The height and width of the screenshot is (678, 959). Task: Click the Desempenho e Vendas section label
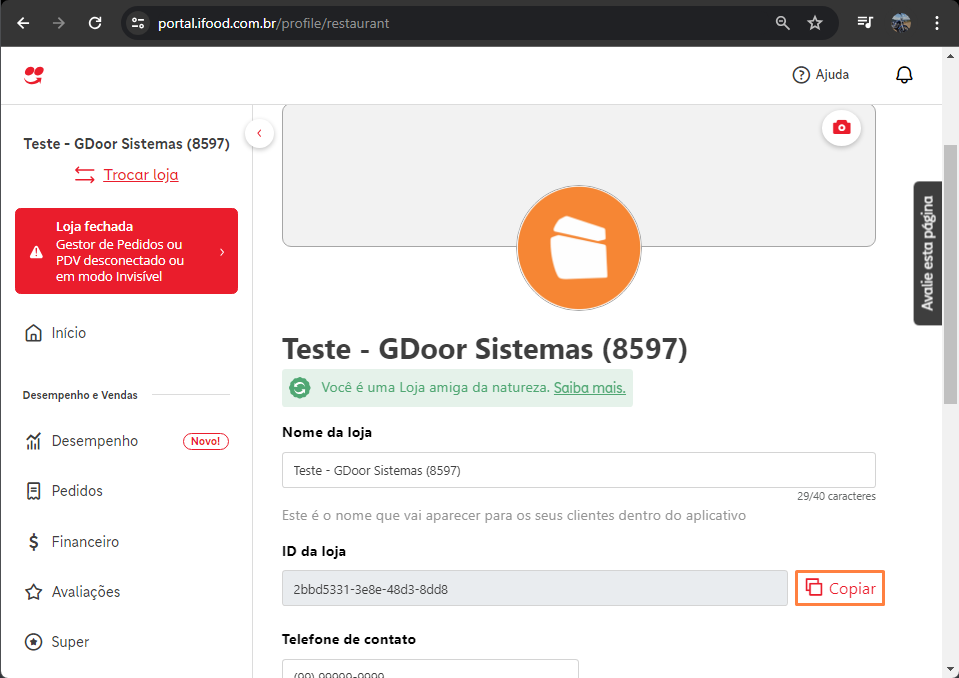tap(80, 395)
